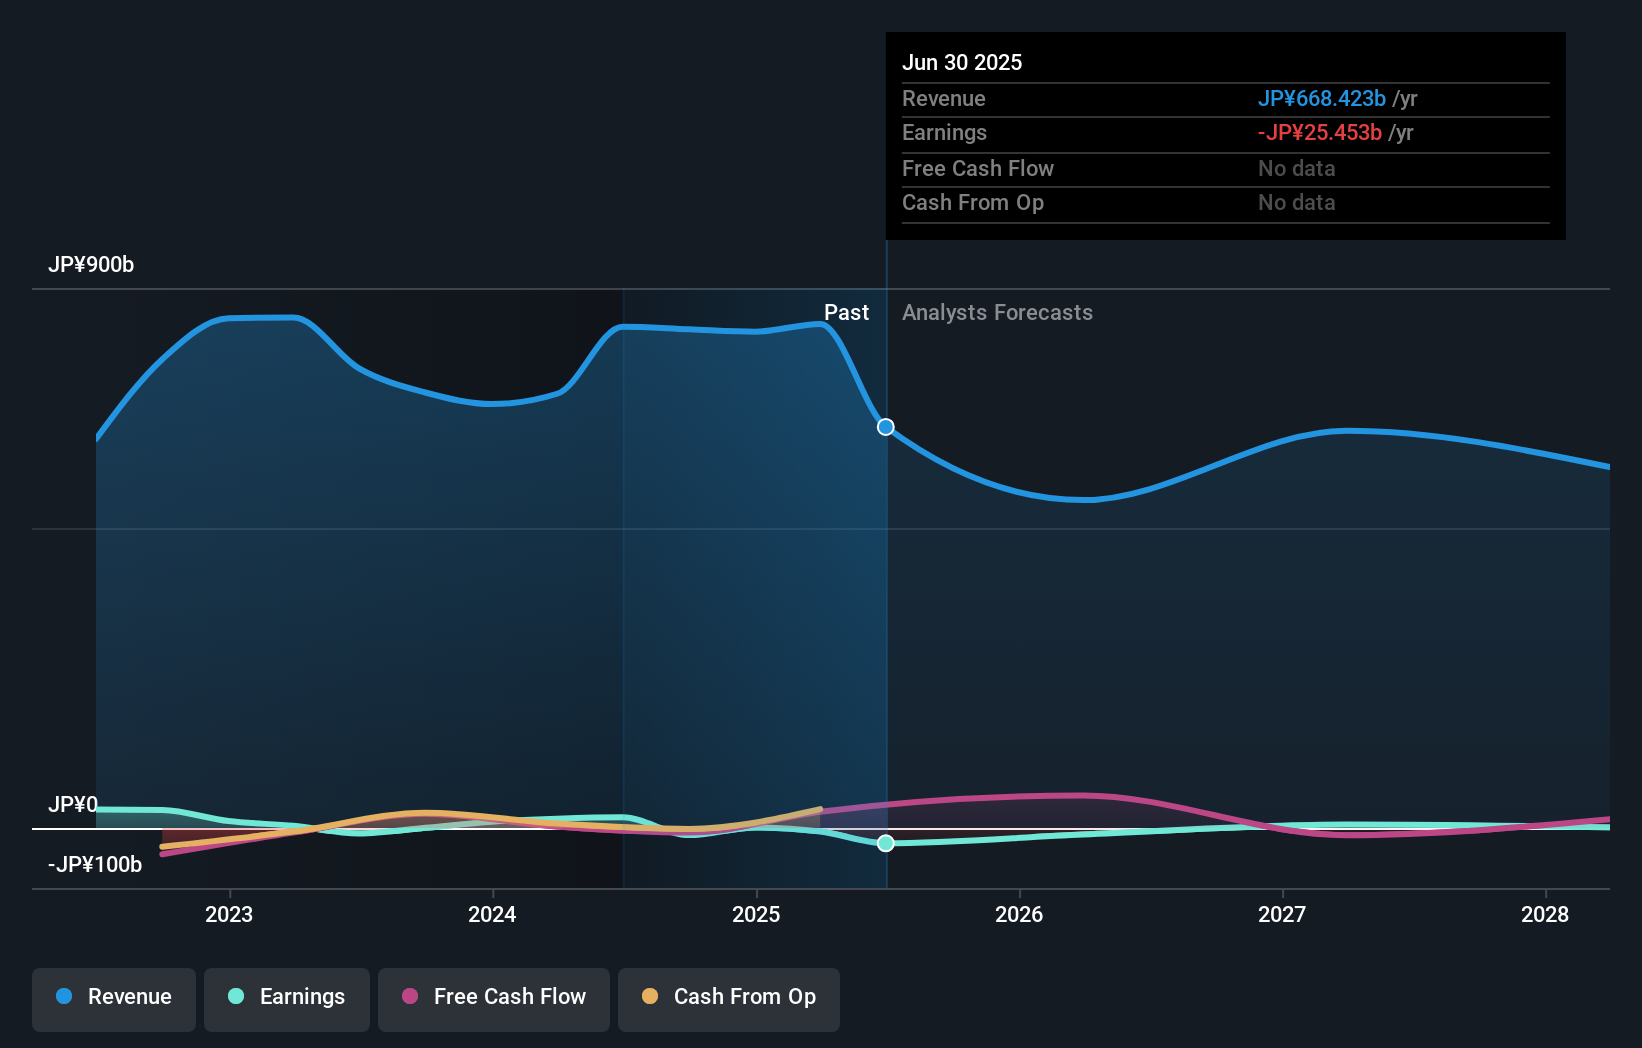Click the teal Earnings legend dot icon
1642x1048 pixels.
(235, 997)
